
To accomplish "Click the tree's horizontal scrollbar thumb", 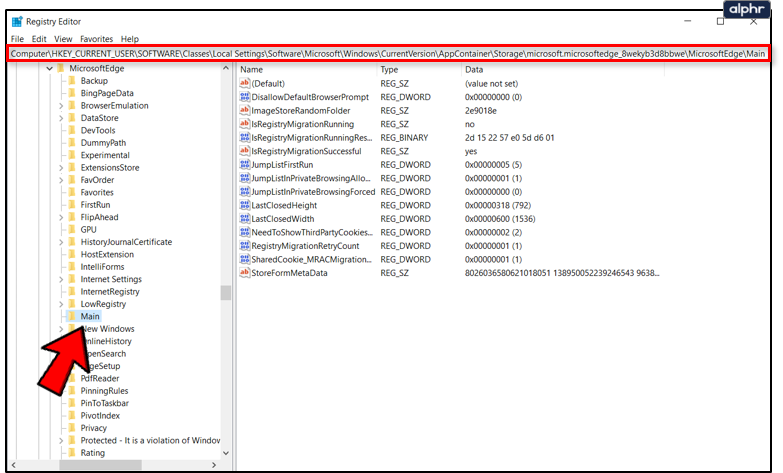I will 100,465.
